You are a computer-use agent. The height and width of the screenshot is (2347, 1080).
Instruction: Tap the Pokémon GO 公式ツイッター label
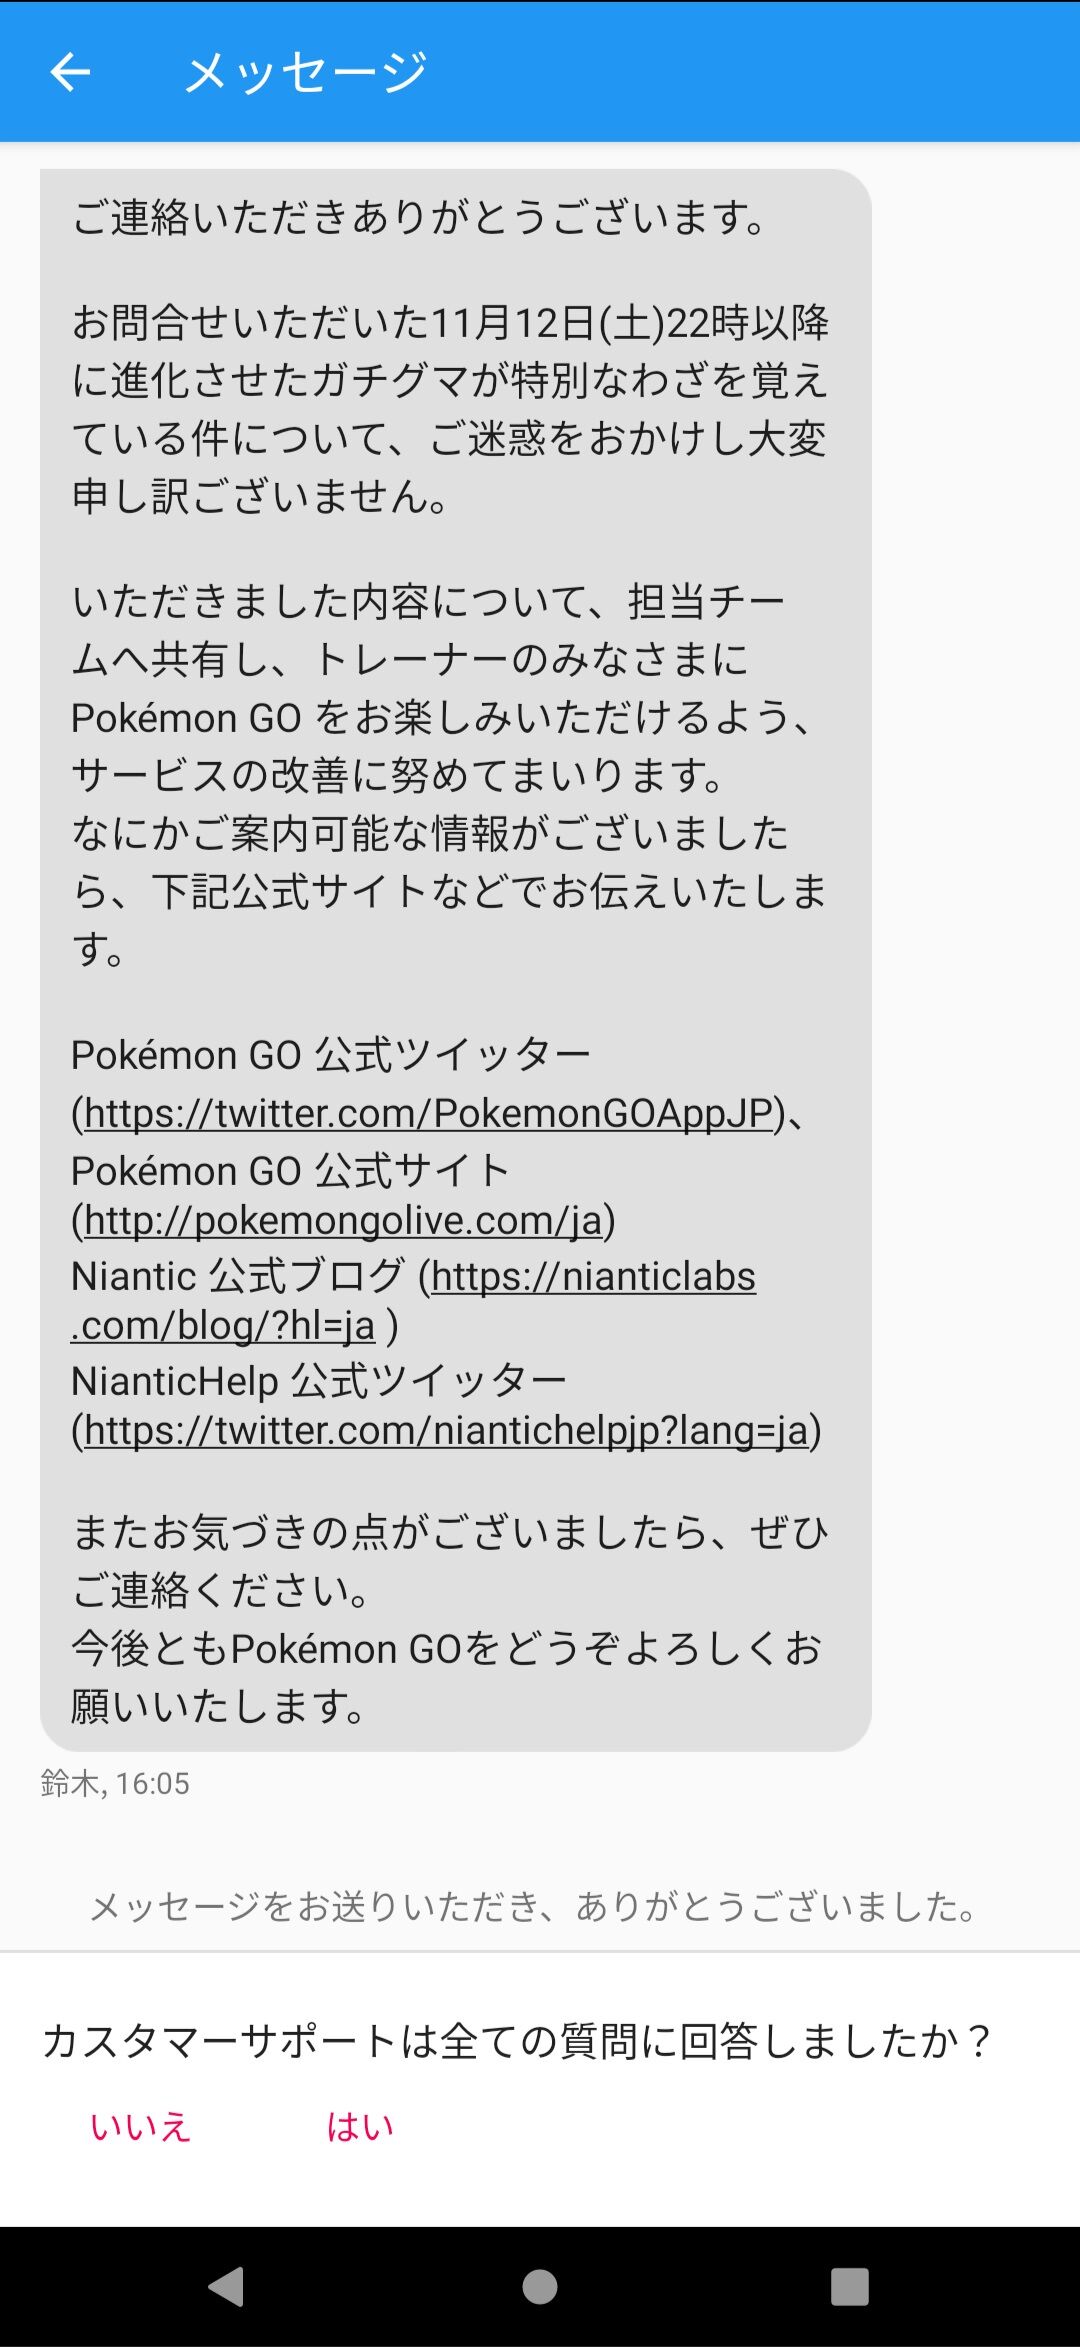[x=331, y=1055]
